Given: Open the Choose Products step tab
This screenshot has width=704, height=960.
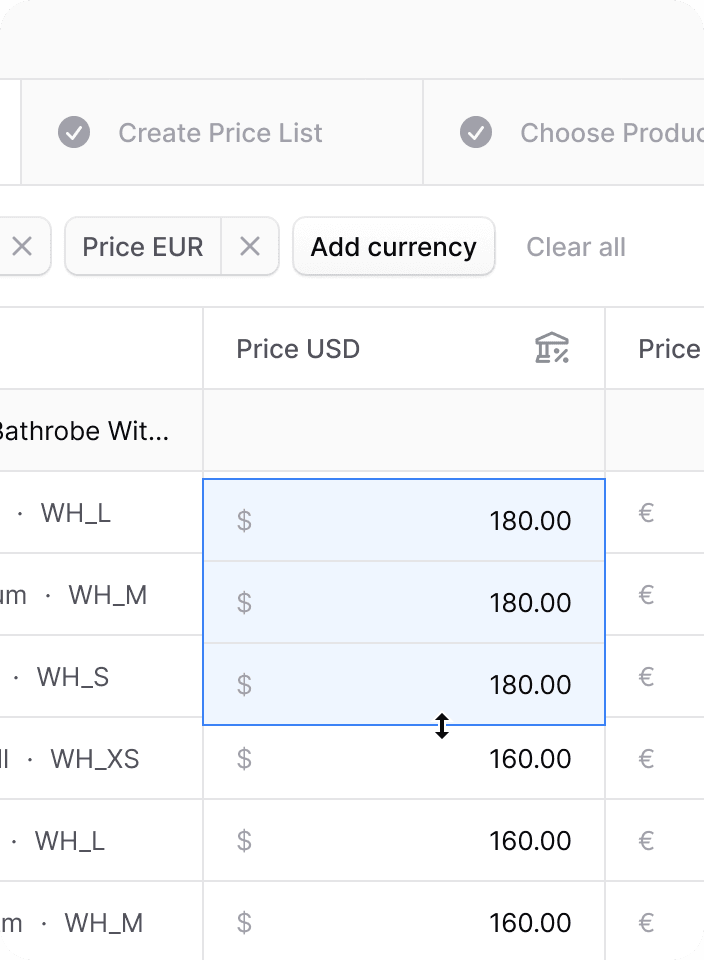Looking at the screenshot, I should [x=564, y=132].
